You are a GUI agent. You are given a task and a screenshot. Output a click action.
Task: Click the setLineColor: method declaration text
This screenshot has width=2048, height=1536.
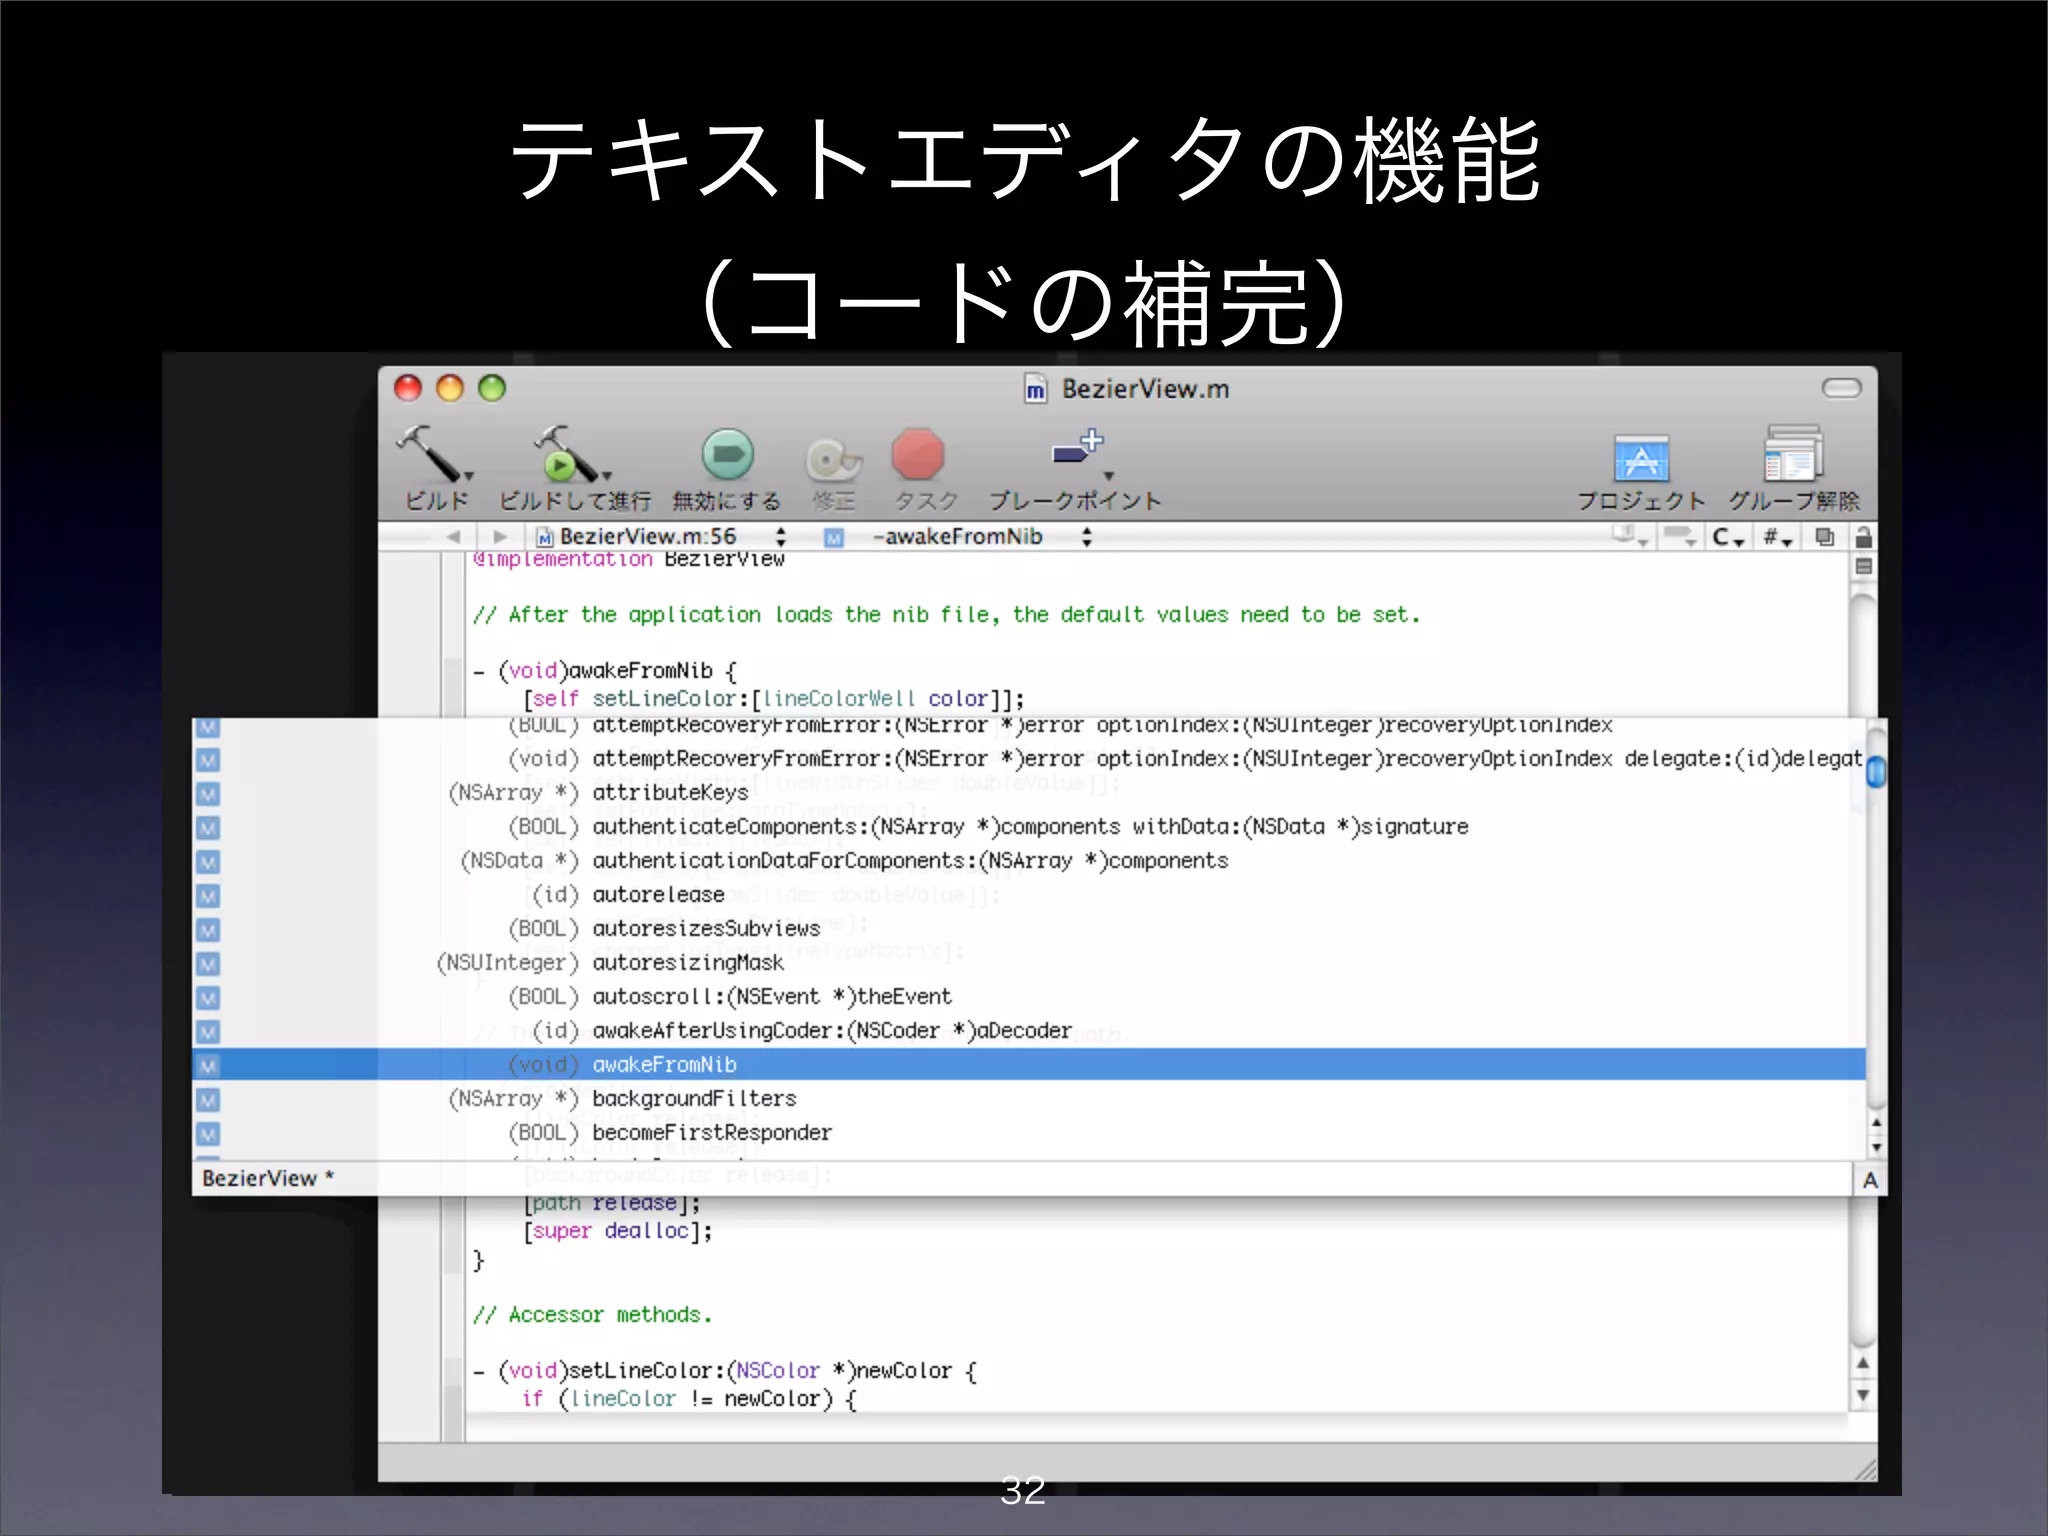point(724,1370)
